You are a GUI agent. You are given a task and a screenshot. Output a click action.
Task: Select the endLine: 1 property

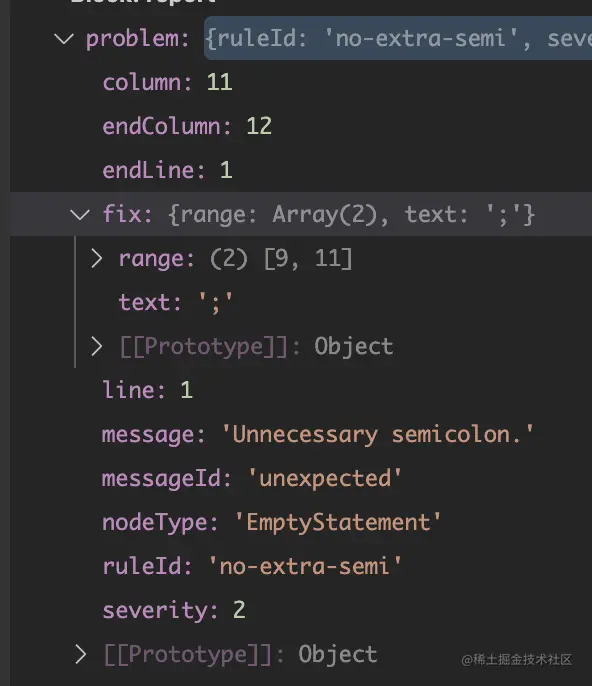coord(167,170)
